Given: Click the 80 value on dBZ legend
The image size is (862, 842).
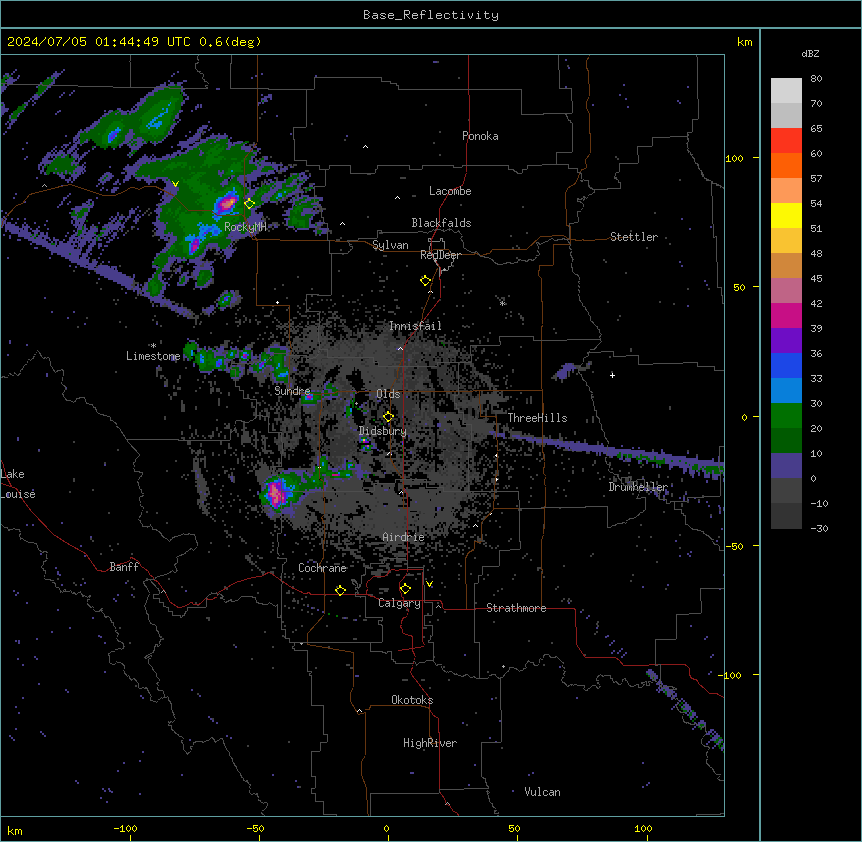Looking at the screenshot, I should [816, 79].
